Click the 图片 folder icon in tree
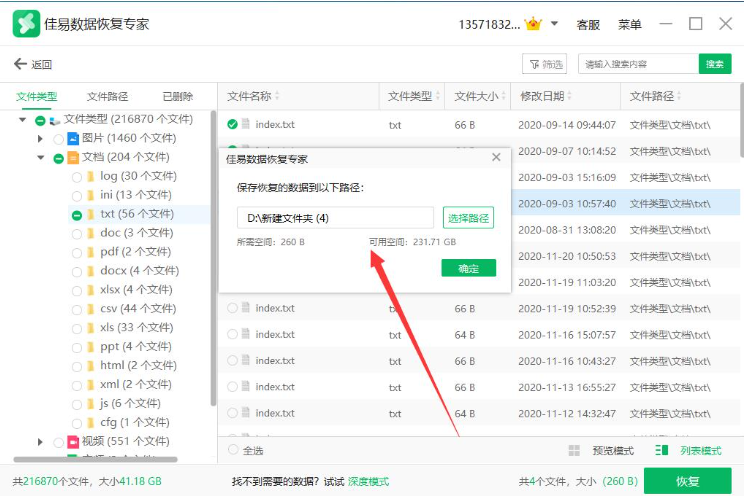 click(x=73, y=139)
